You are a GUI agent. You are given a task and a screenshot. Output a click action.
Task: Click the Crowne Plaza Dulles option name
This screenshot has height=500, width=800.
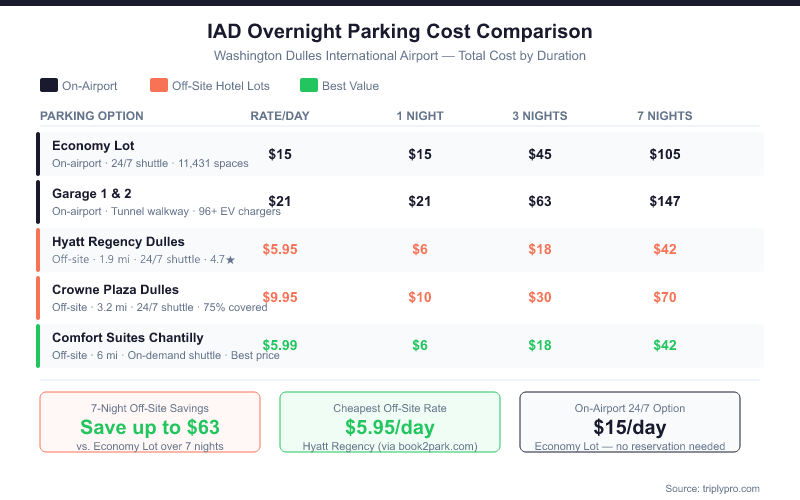click(115, 290)
